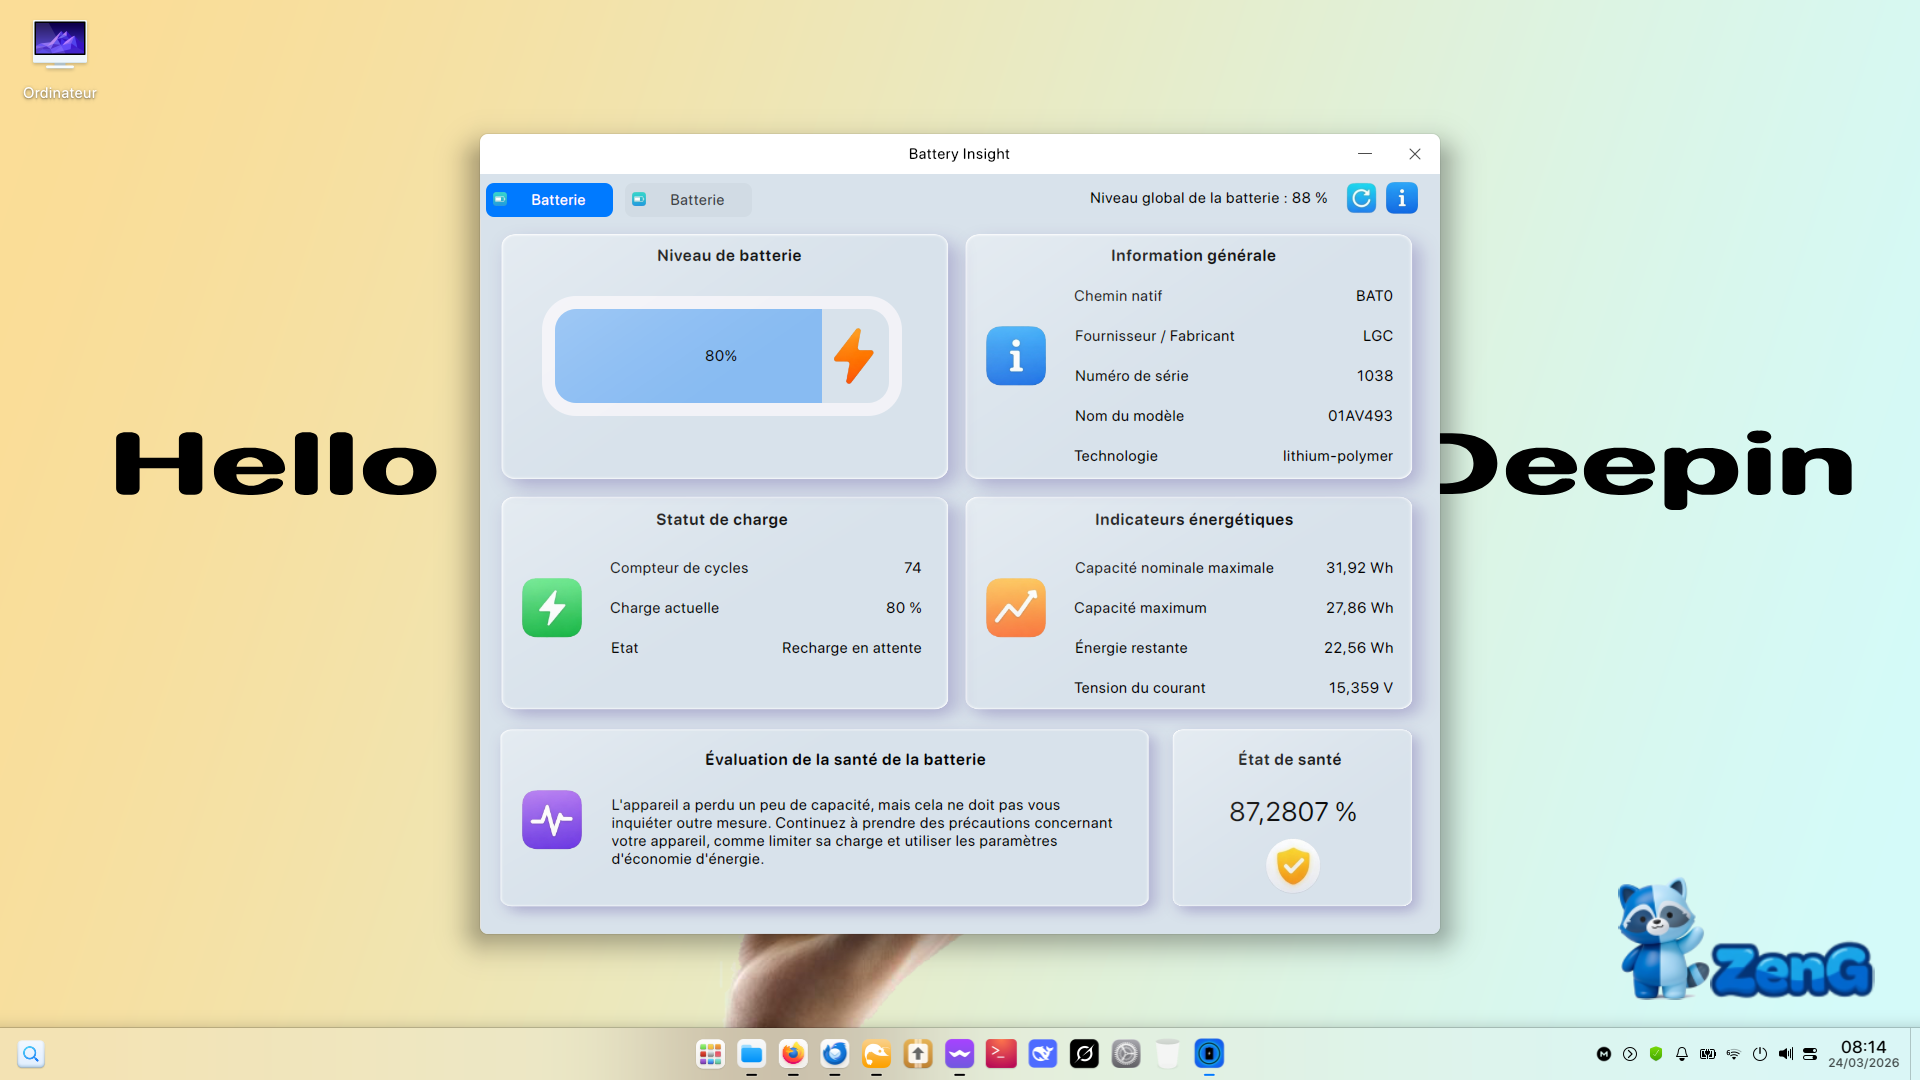Expand the tray arrow icon
Viewport: 1920px width, 1080px height.
(x=1630, y=1054)
